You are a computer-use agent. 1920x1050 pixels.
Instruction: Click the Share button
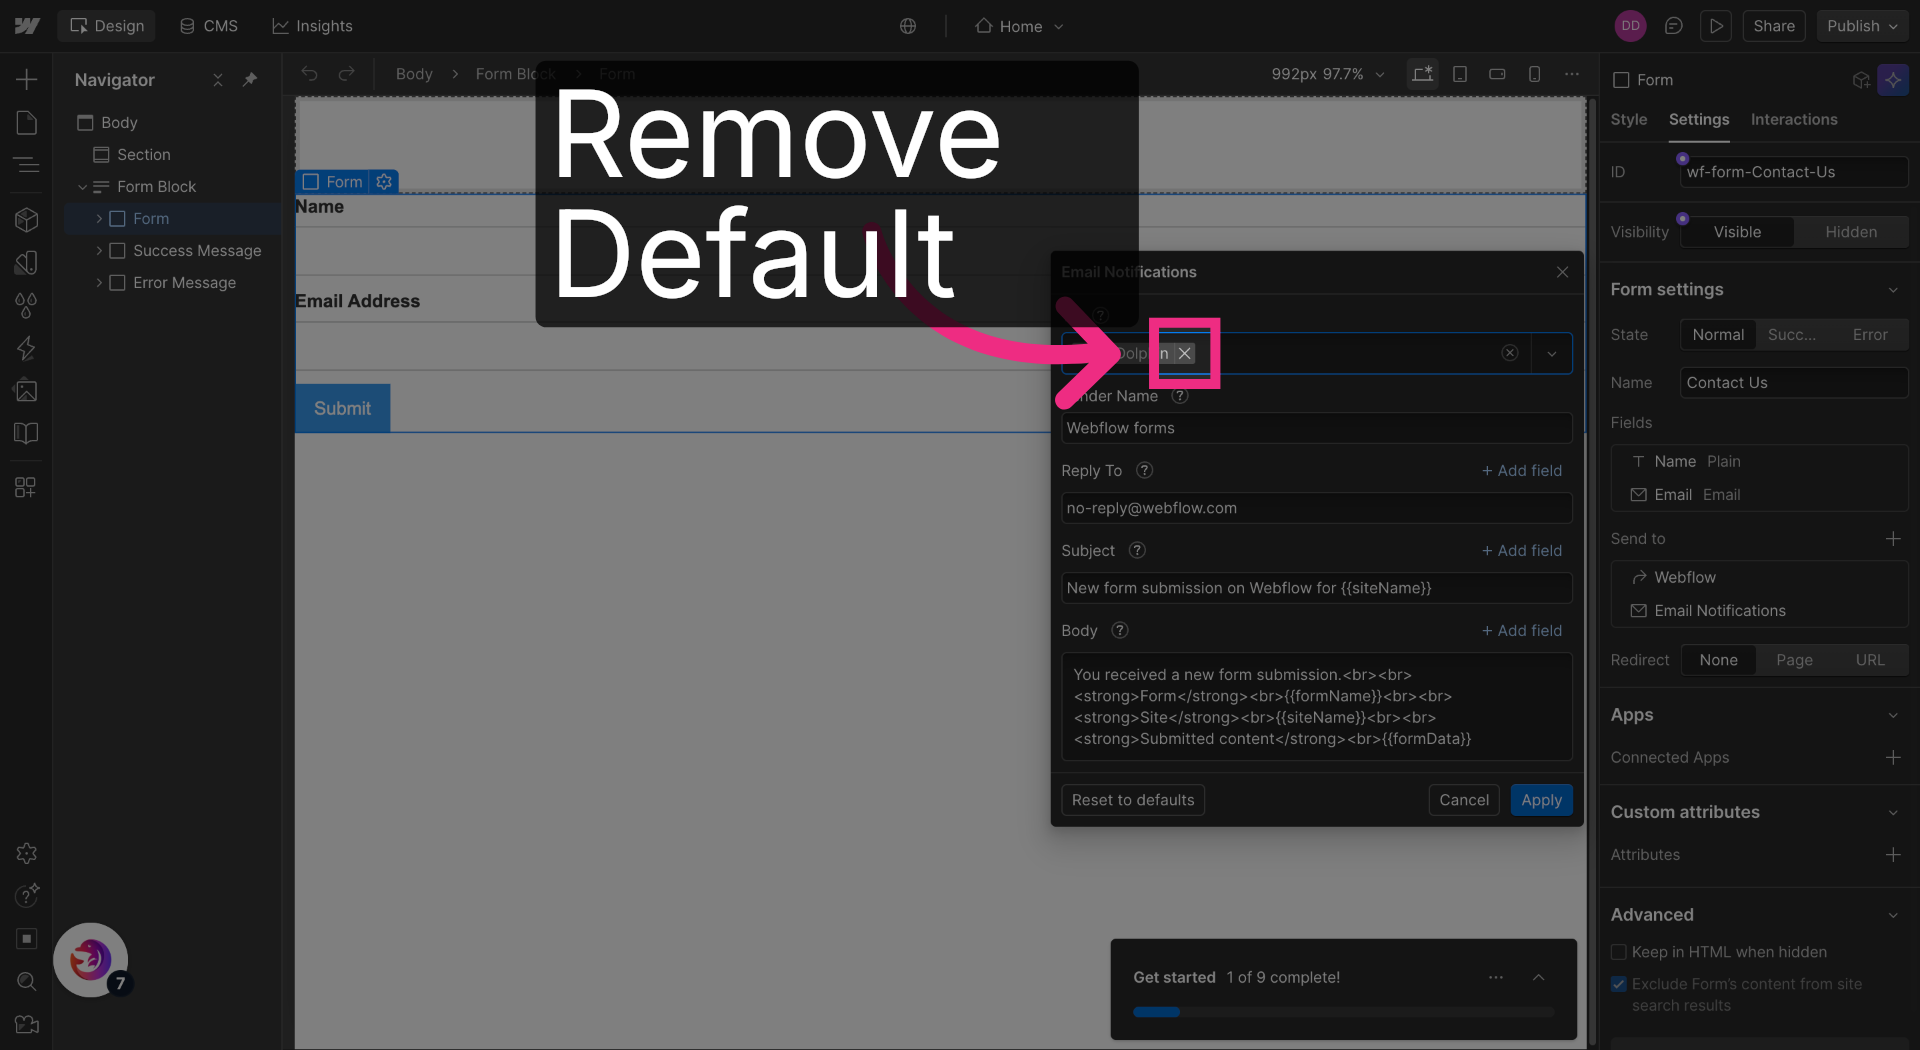1773,26
